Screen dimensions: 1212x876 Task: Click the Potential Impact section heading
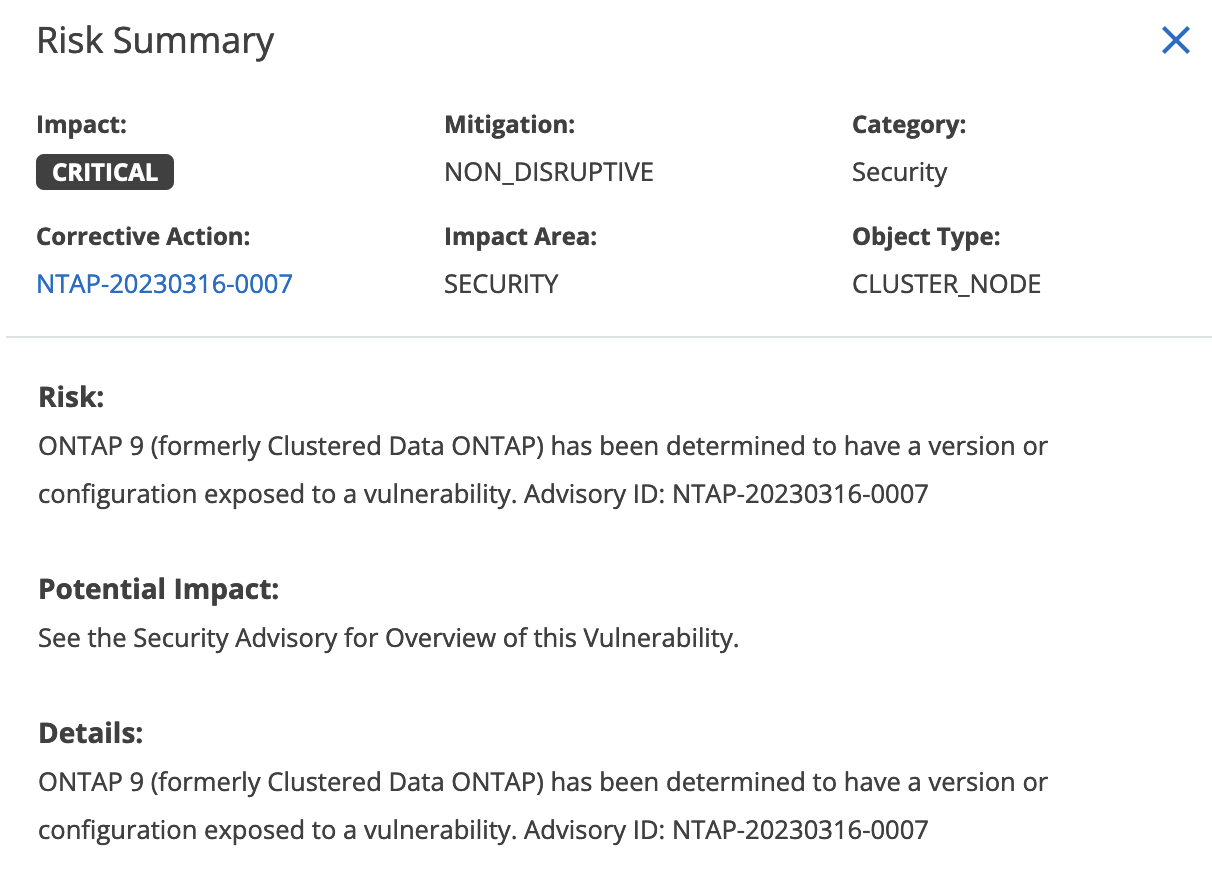158,589
